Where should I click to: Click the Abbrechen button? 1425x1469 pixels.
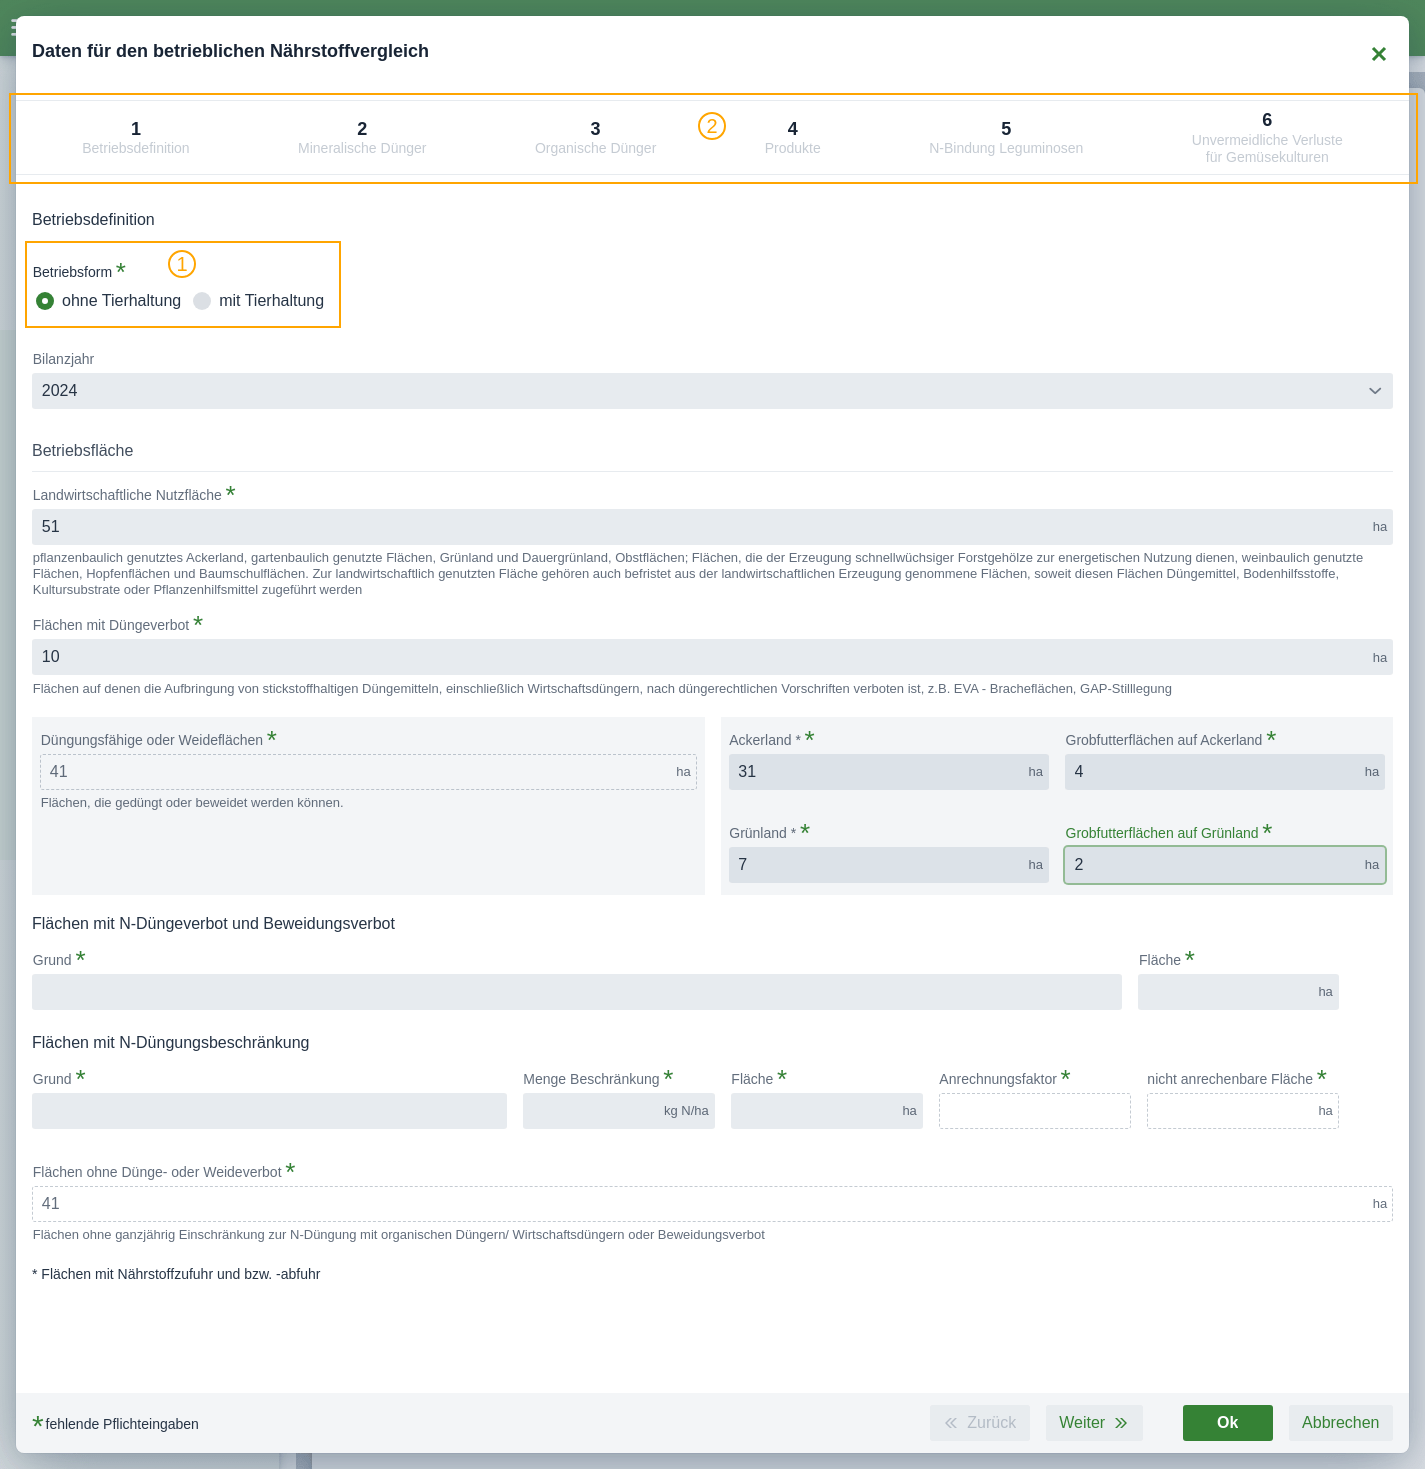1341,1423
